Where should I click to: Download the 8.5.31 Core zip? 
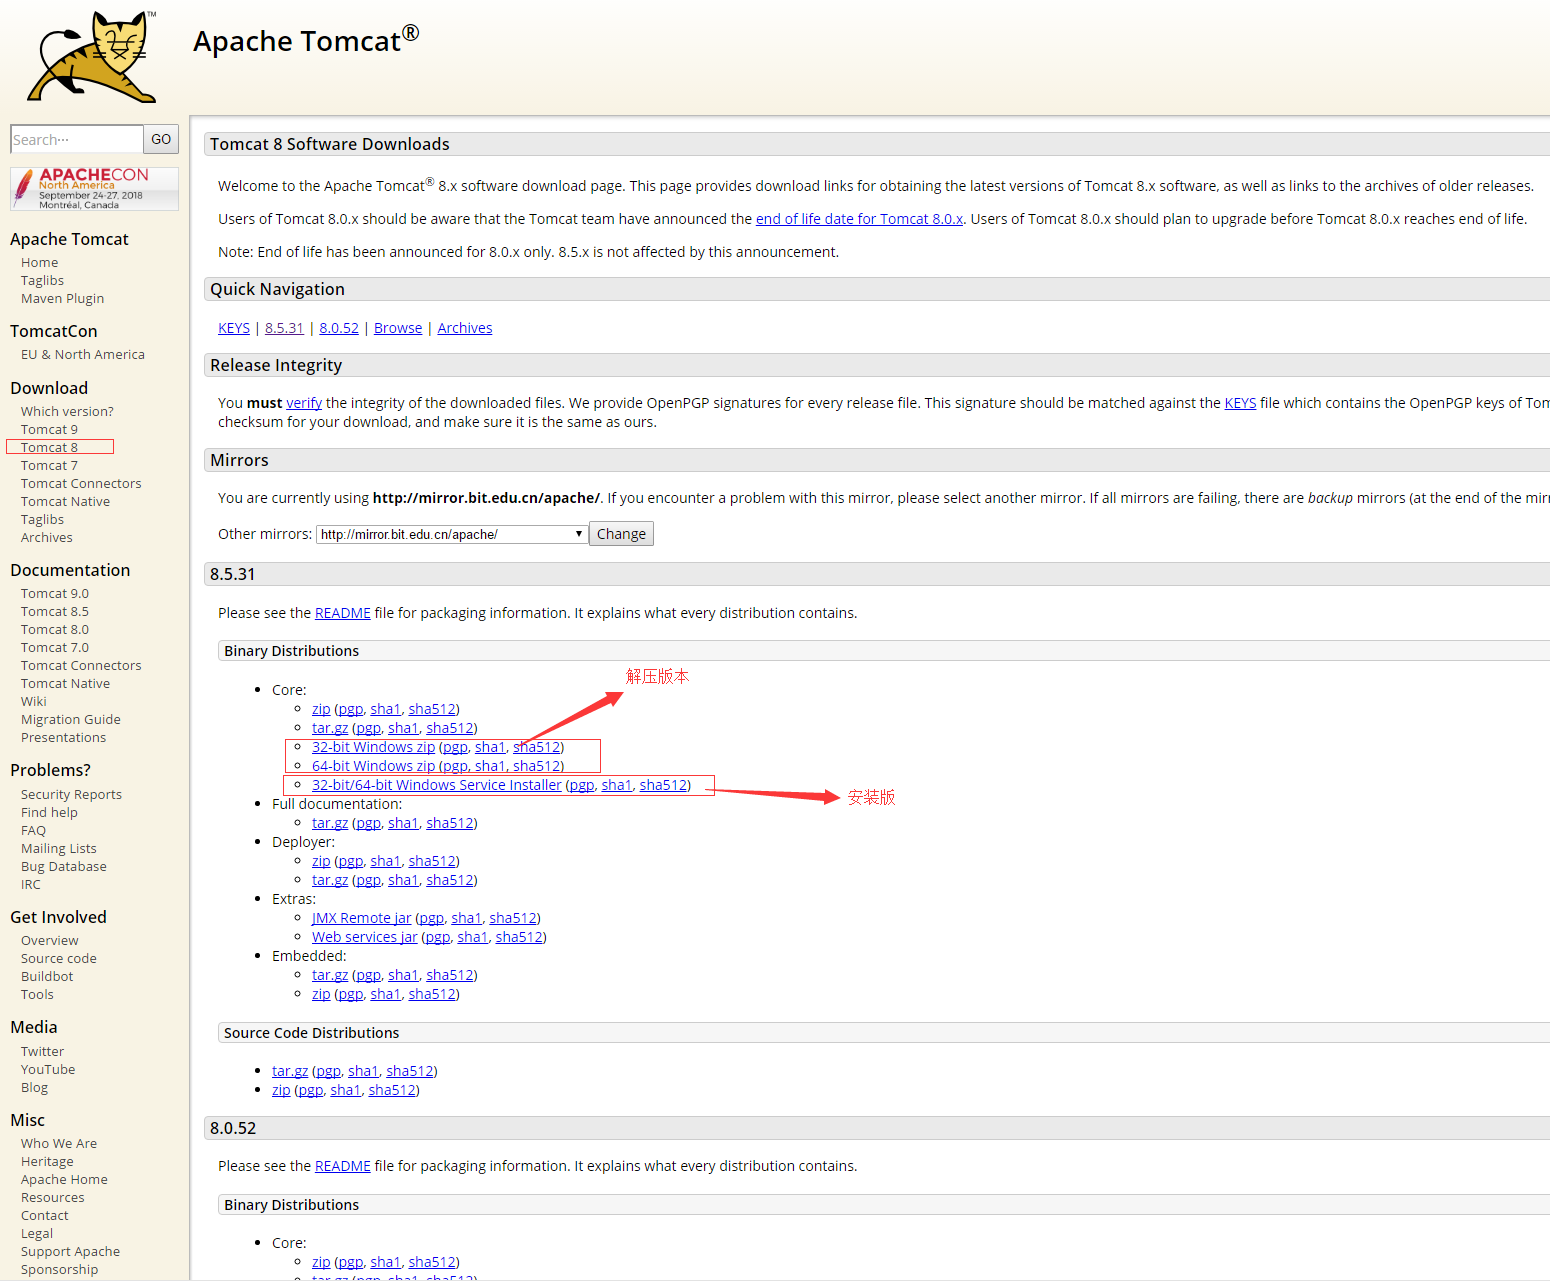321,709
